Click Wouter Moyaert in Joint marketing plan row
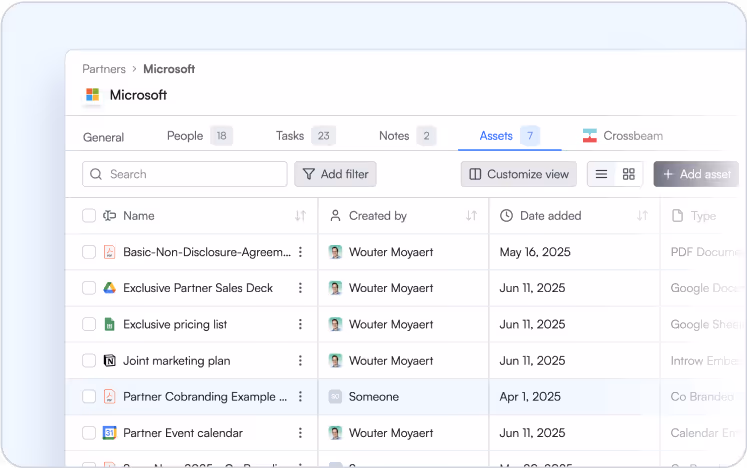 pyautogui.click(x=391, y=361)
